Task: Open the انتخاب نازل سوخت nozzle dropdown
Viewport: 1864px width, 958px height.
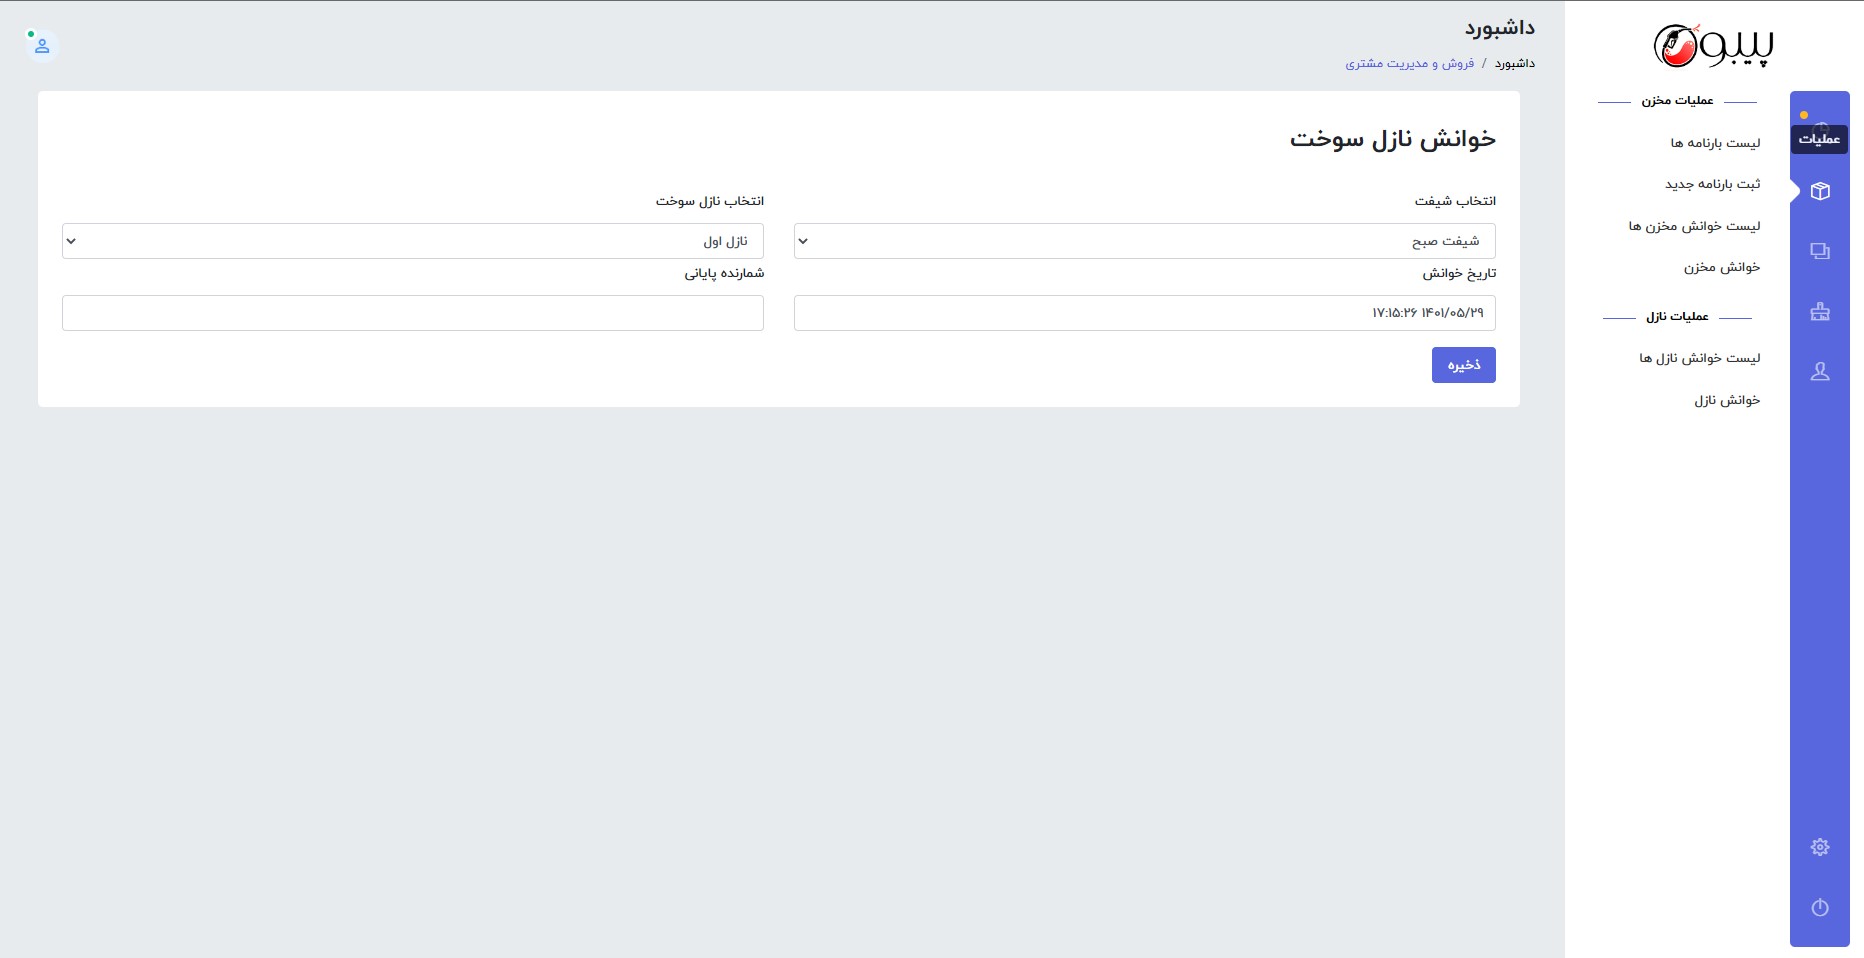Action: (412, 241)
